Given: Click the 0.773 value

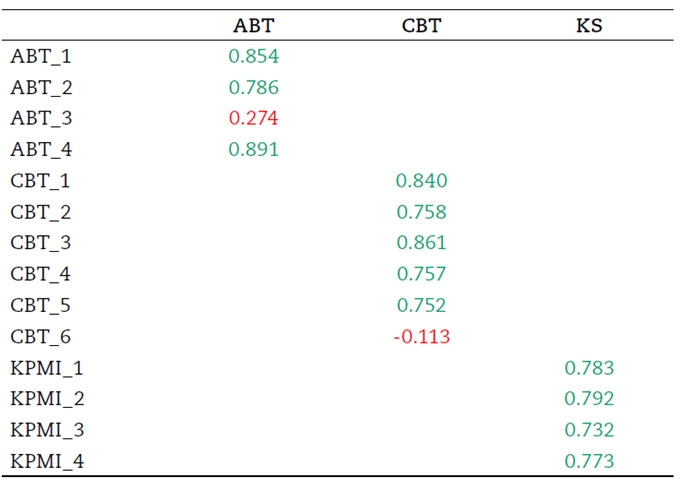Looking at the screenshot, I should tap(589, 461).
